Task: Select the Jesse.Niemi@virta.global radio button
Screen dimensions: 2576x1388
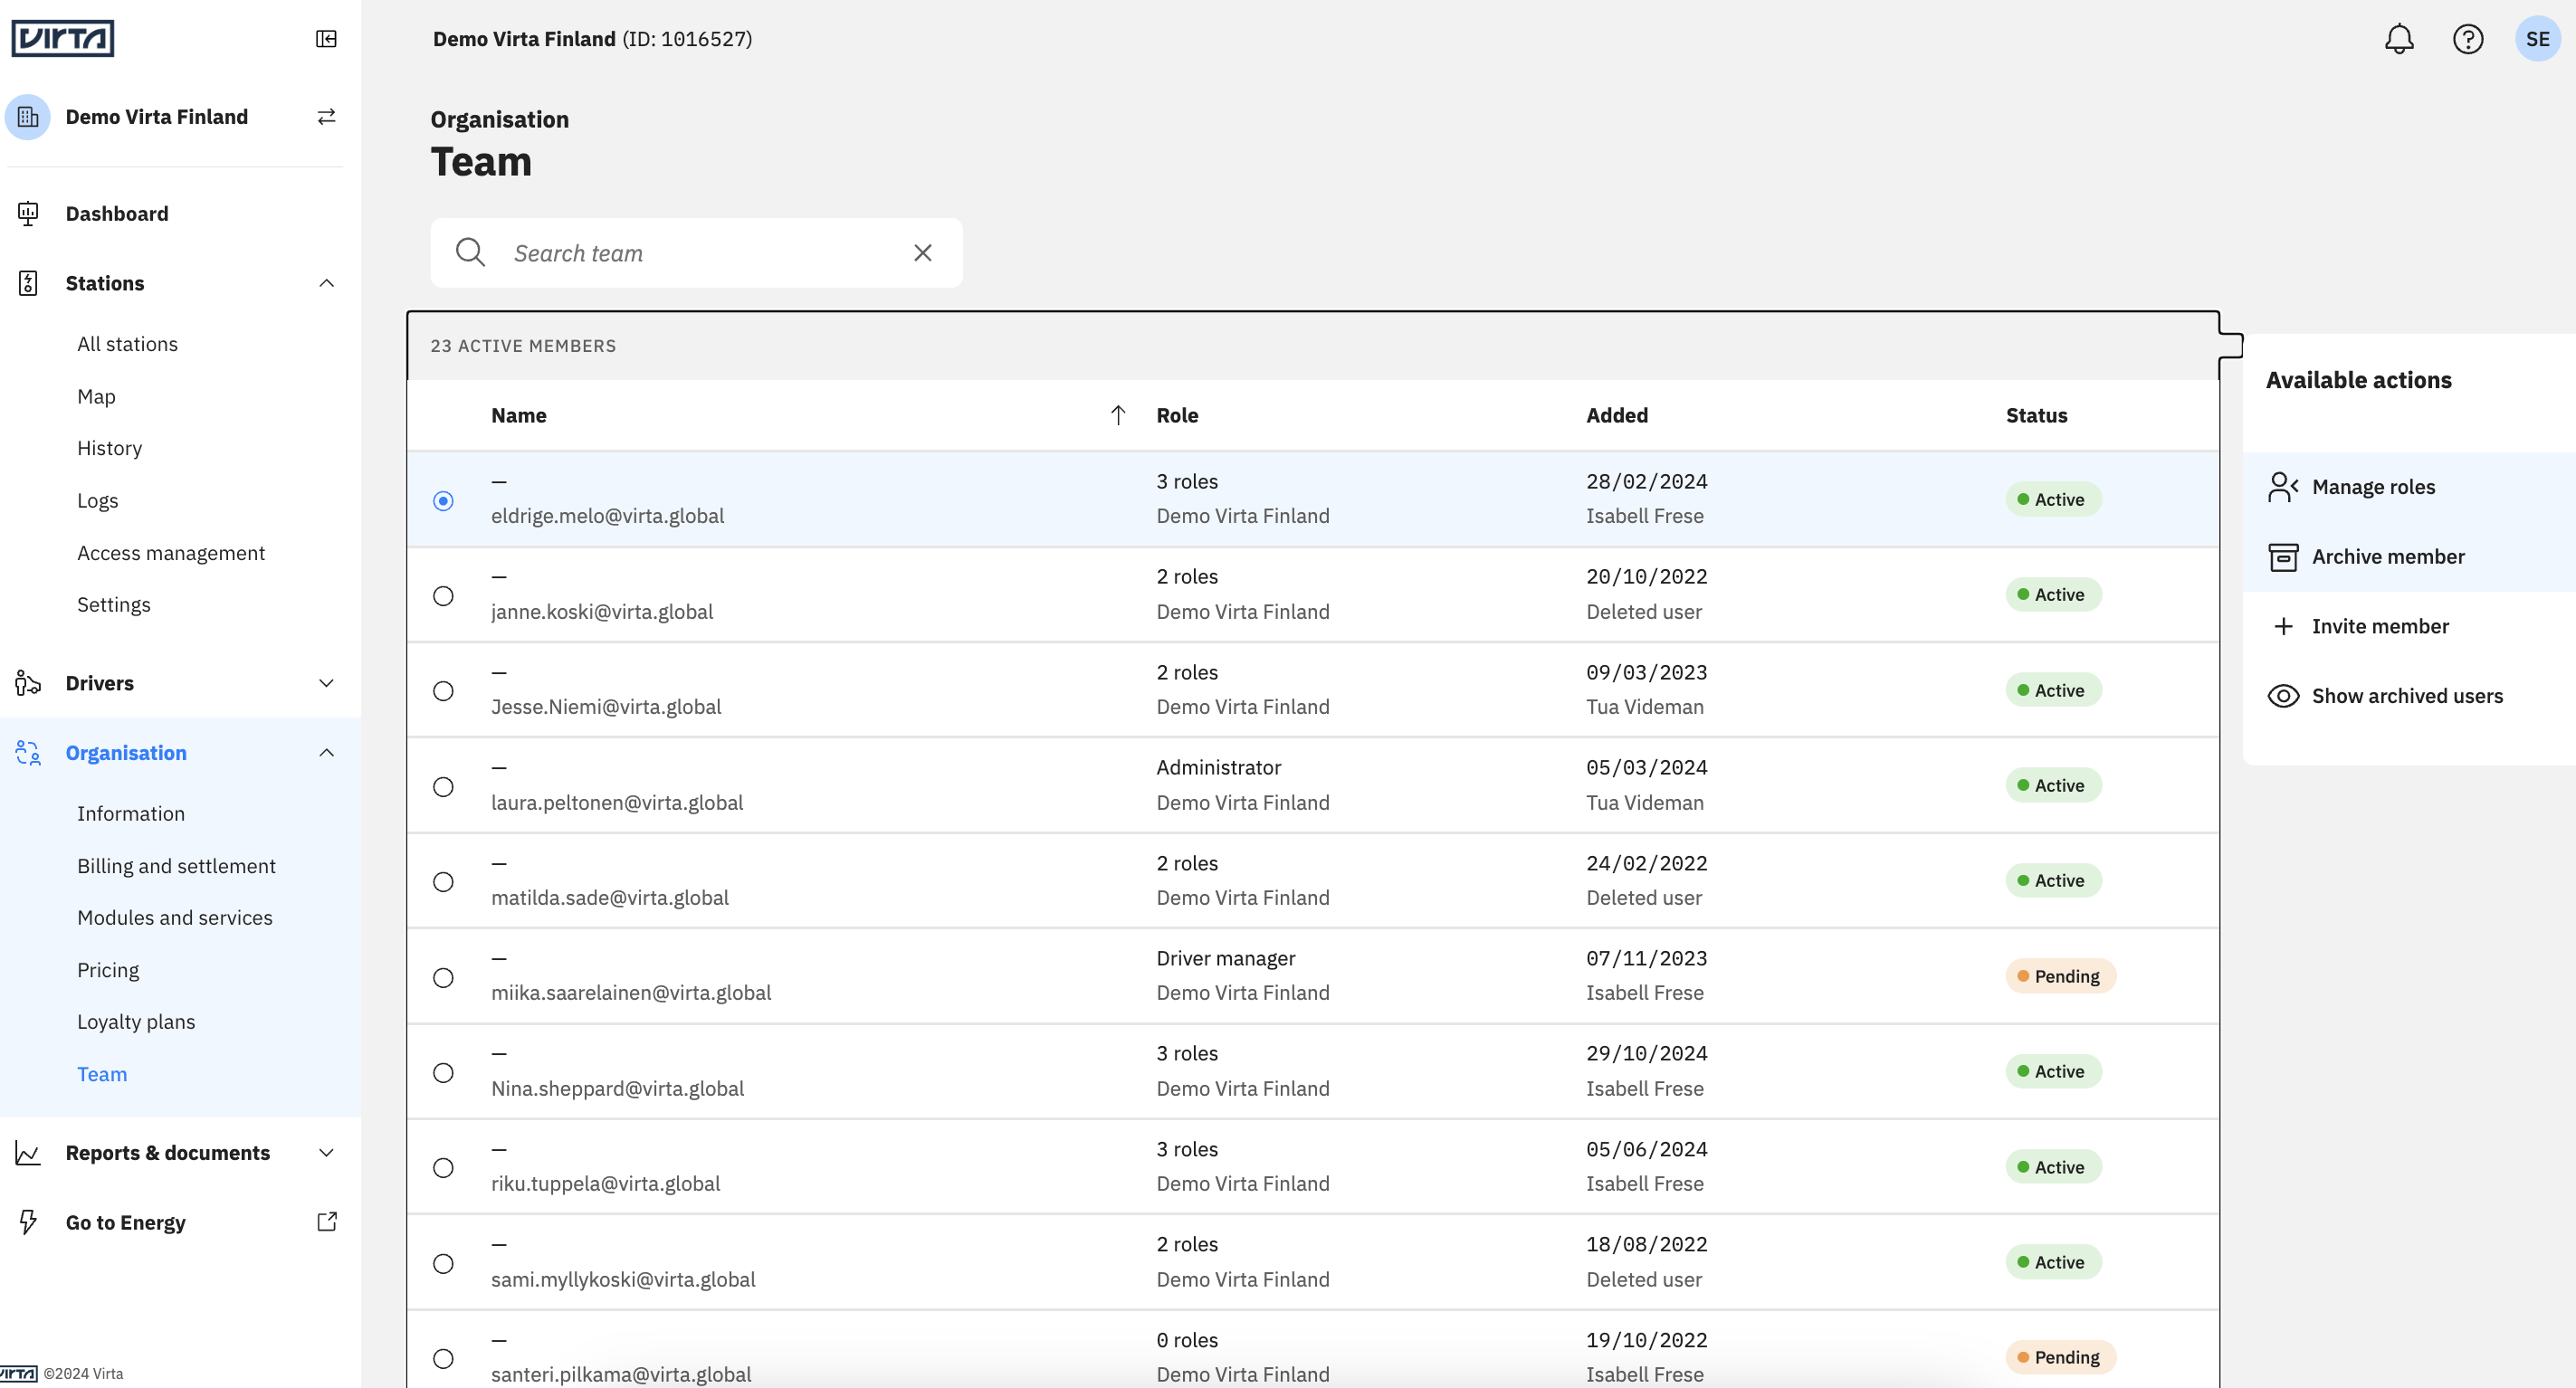Action: tap(443, 691)
